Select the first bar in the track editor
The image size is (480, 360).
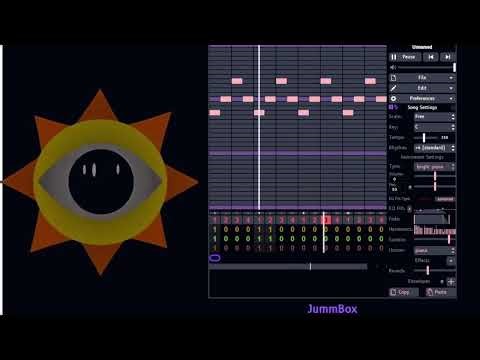pos(215,220)
